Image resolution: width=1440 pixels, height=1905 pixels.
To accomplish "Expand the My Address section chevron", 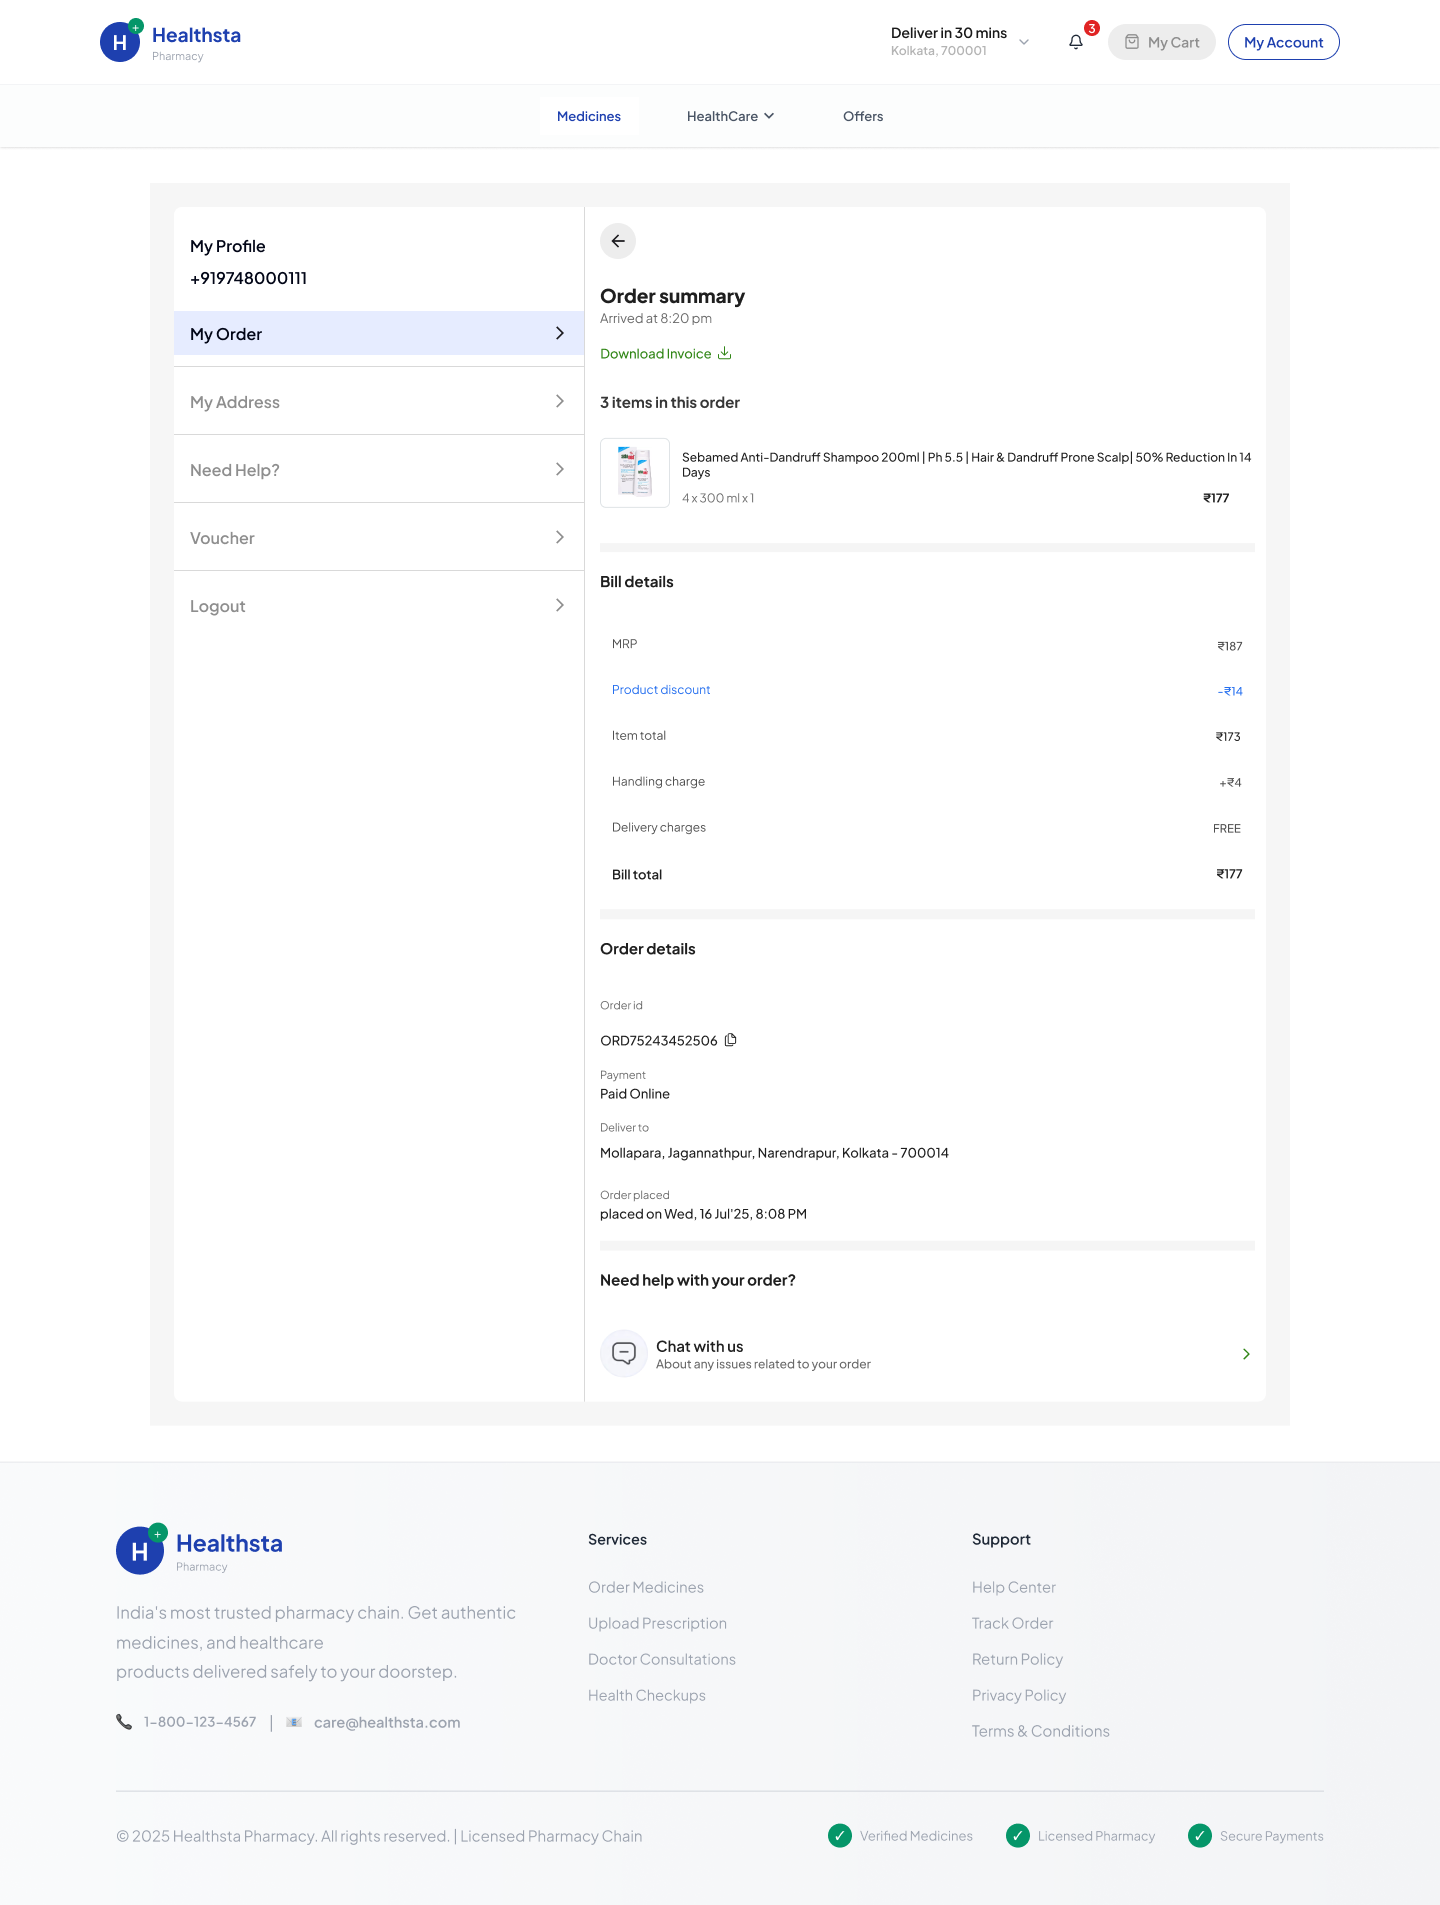I will (560, 402).
